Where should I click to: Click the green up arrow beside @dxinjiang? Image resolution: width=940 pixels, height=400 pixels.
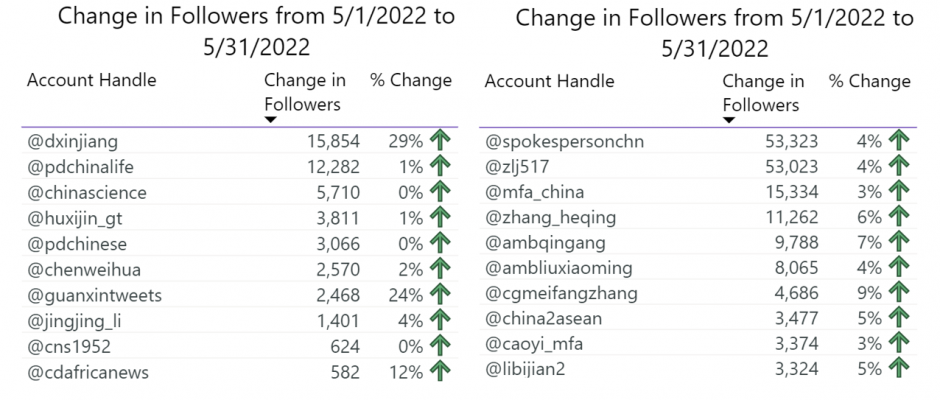(x=440, y=141)
